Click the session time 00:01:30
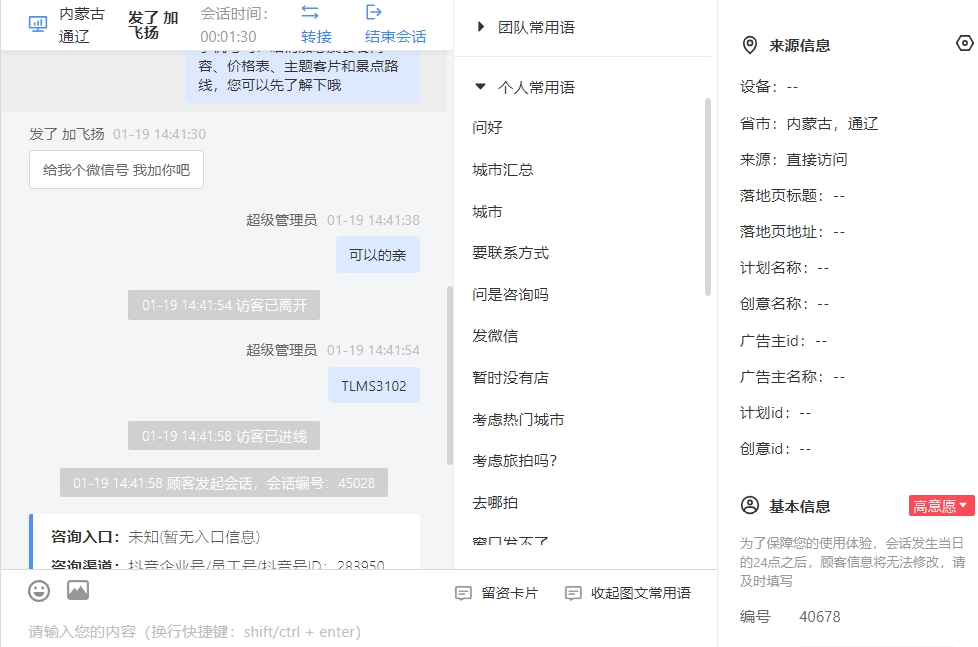Viewport: 978px width, 647px height. coord(228,37)
